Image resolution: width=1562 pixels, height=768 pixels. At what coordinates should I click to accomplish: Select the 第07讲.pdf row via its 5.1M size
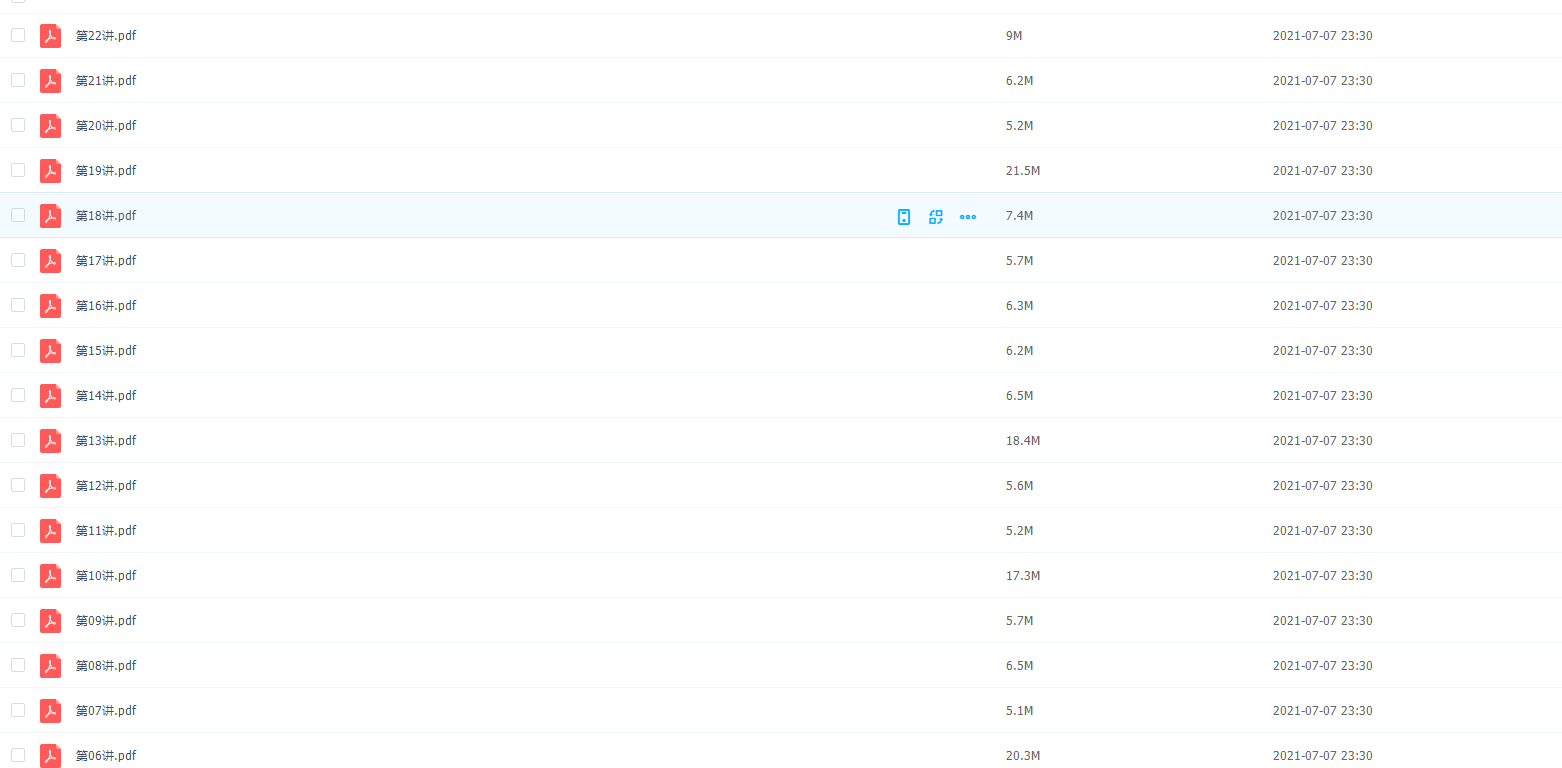(1019, 711)
